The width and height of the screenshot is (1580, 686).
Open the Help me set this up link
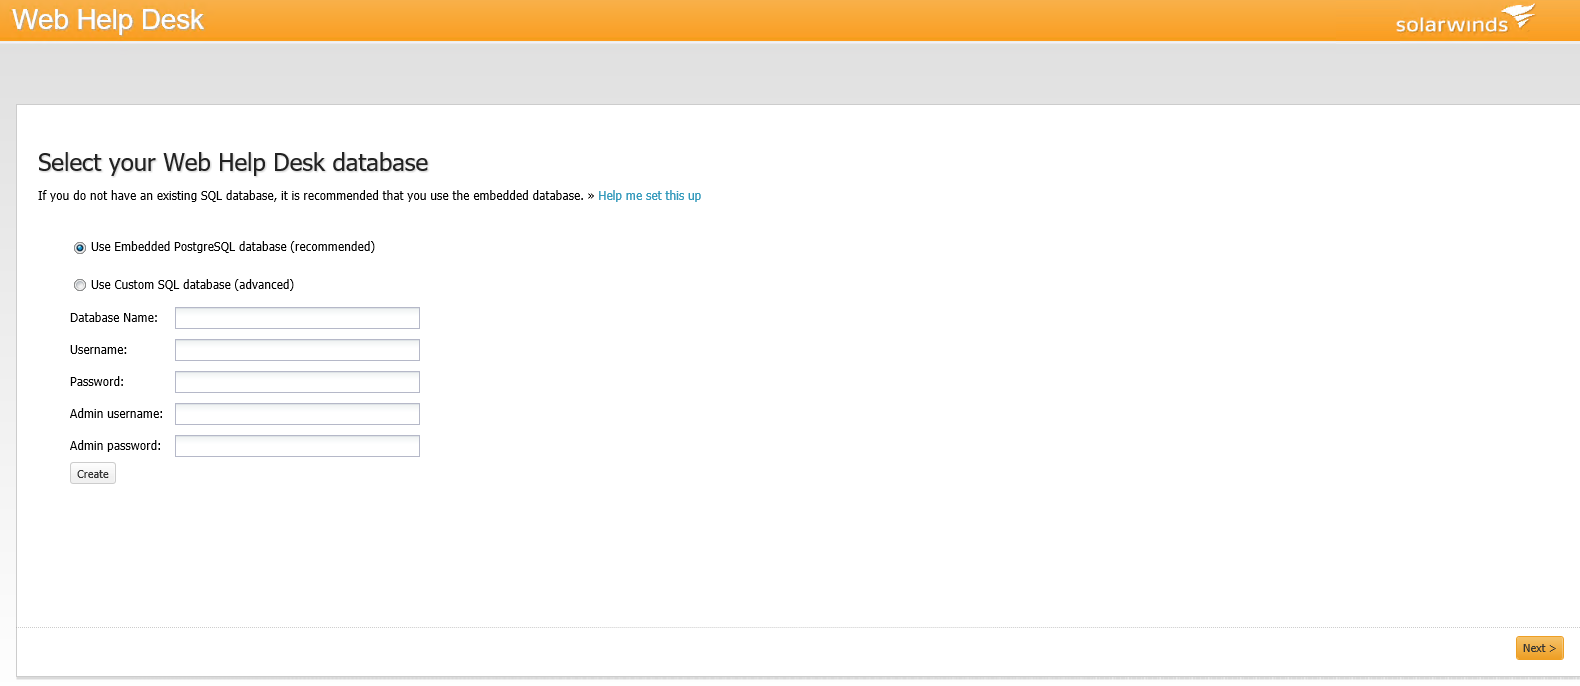649,196
